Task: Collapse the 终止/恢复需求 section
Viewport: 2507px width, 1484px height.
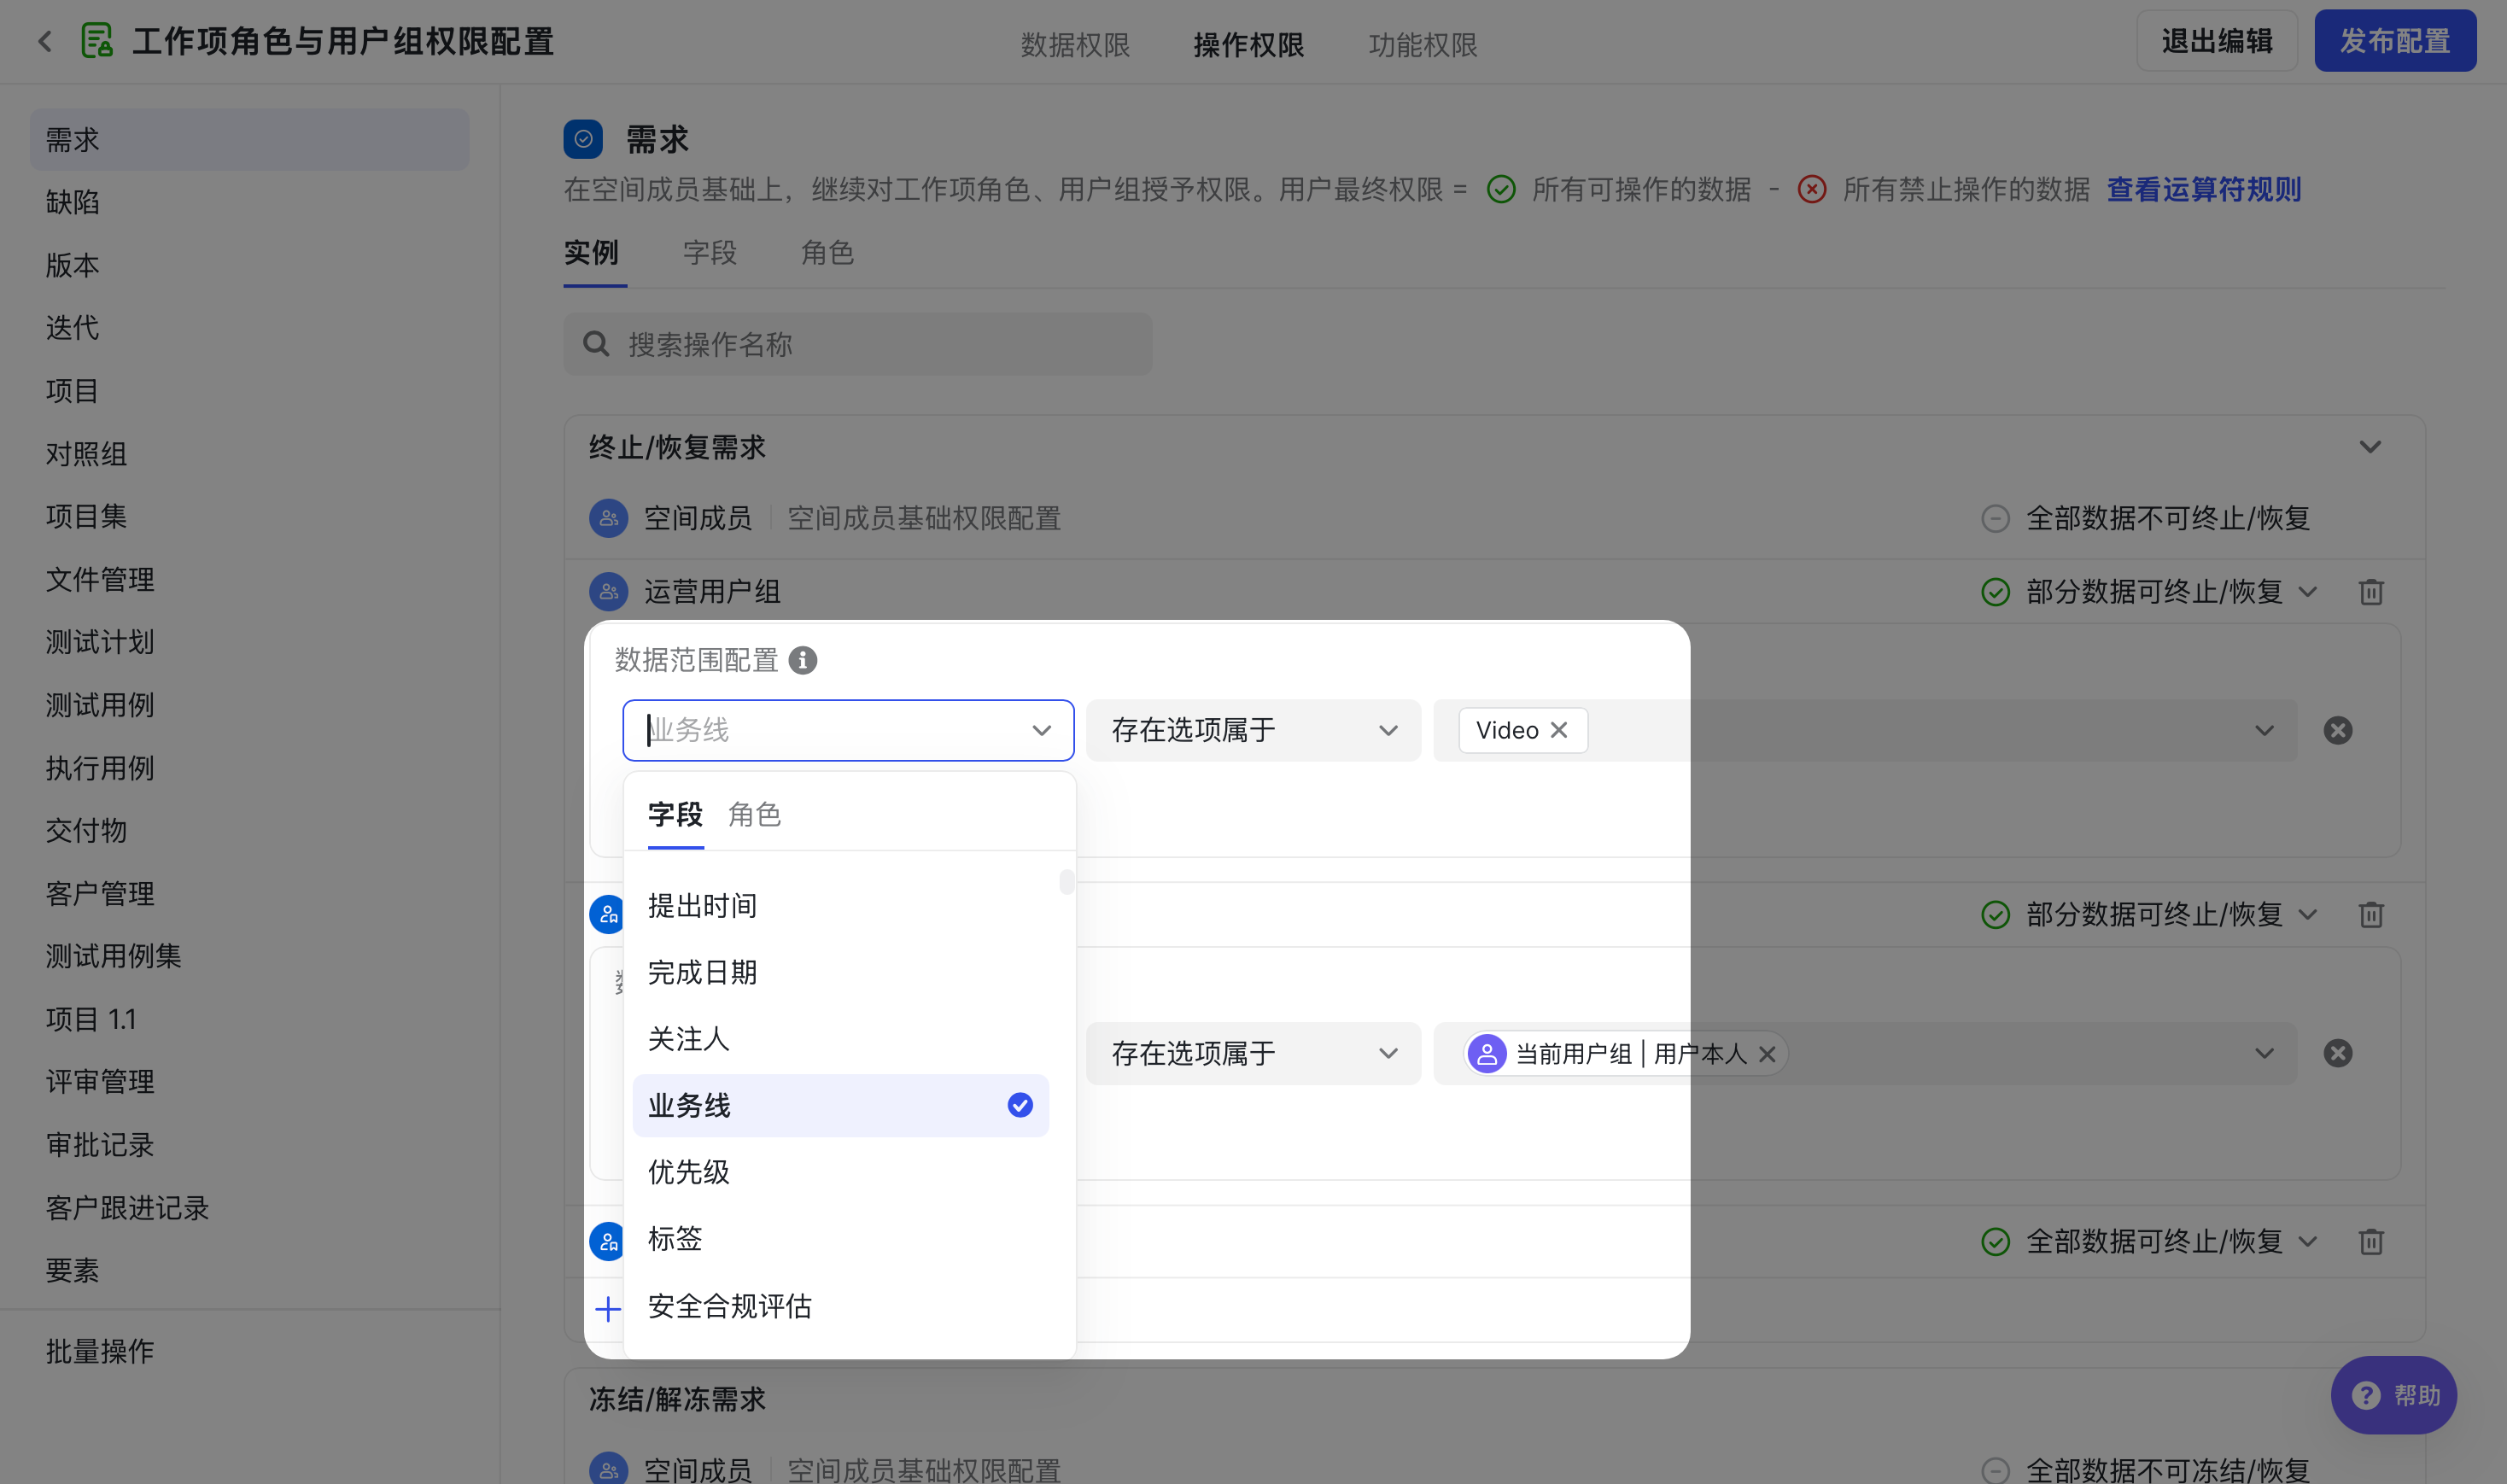Action: (2370, 447)
